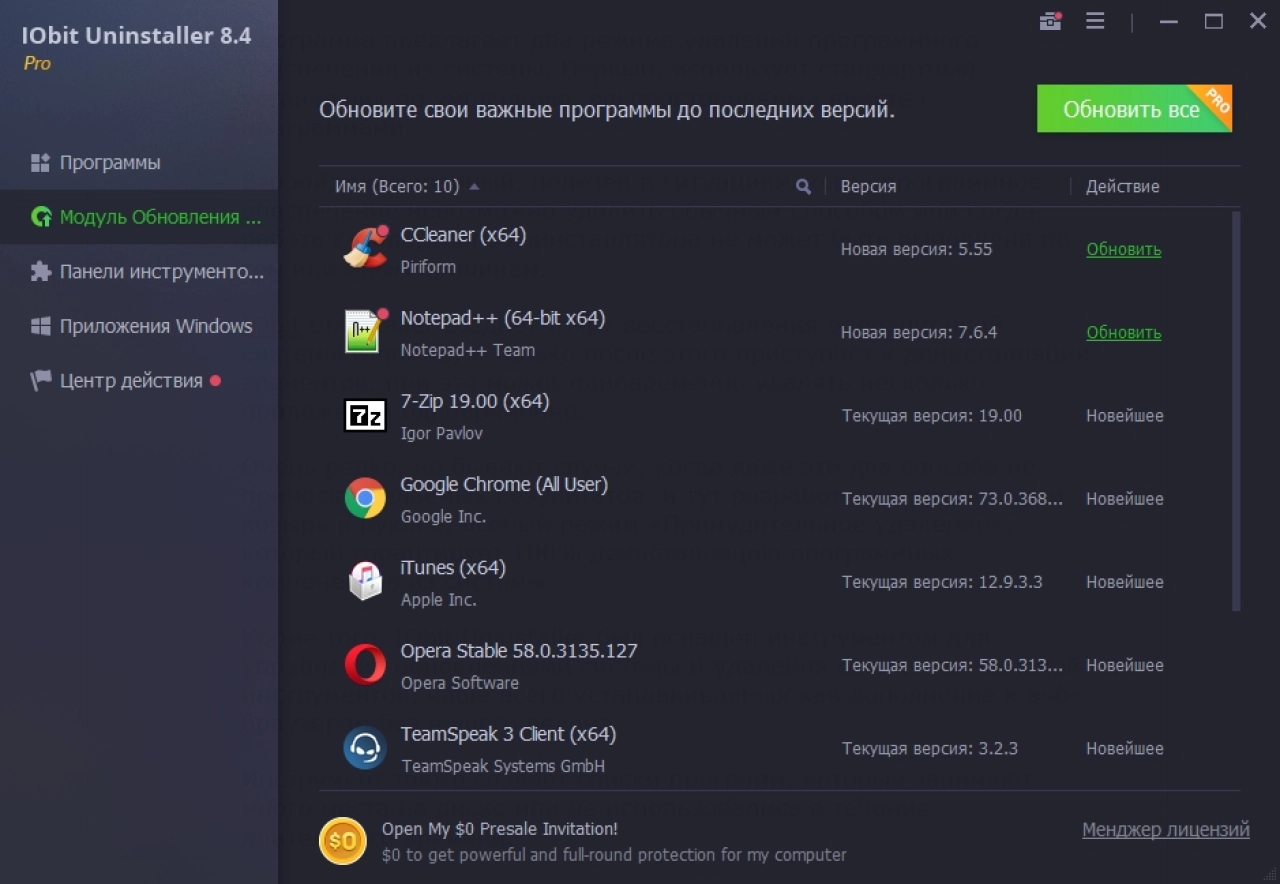Click Обновить link for Notepad++
The height and width of the screenshot is (884, 1280).
1124,332
